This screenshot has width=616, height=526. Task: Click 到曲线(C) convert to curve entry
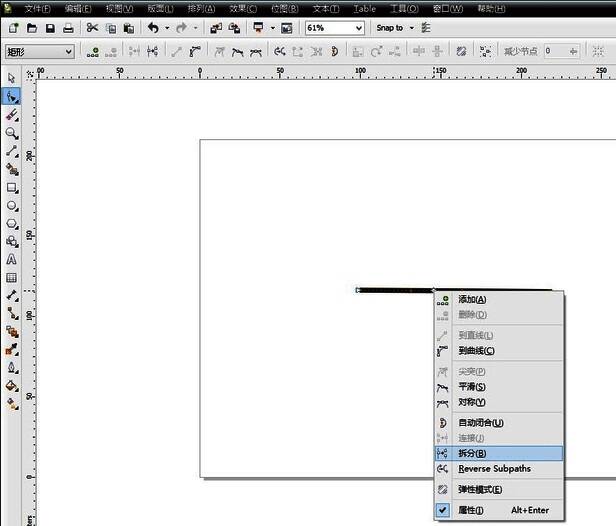coord(476,351)
